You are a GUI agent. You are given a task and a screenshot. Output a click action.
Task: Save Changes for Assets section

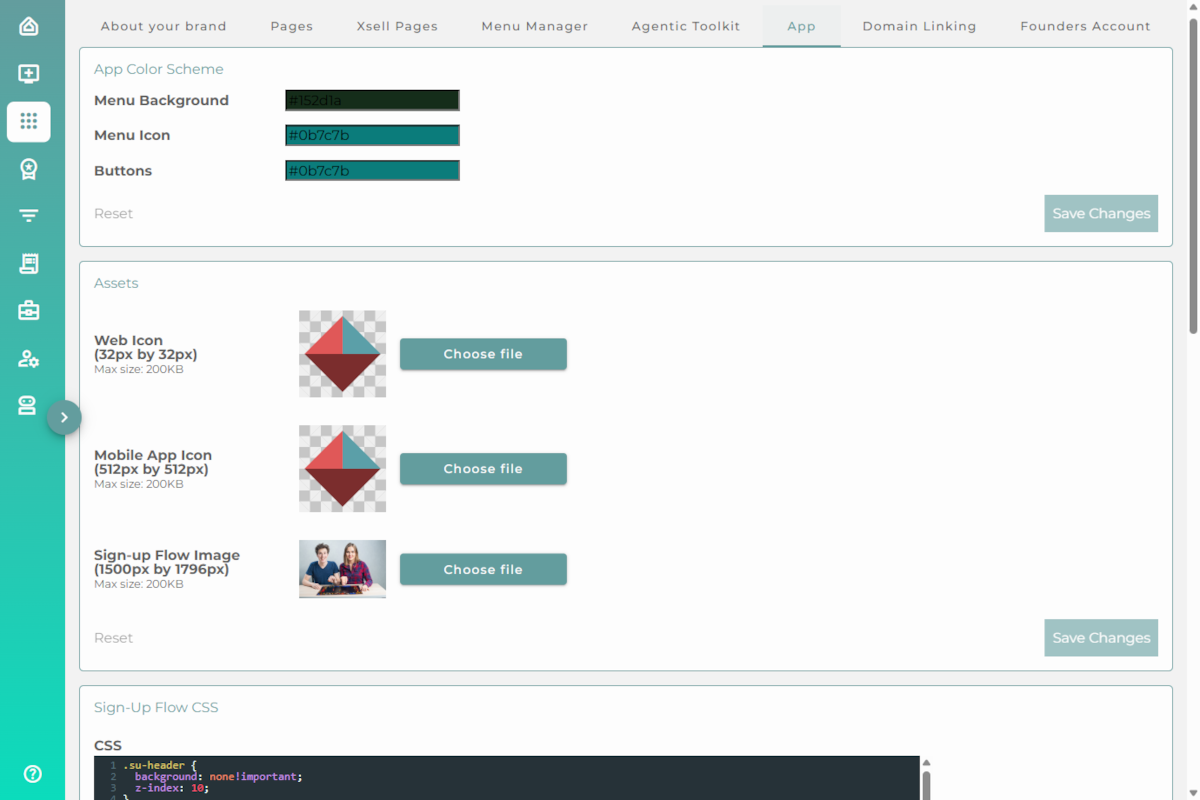pyautogui.click(x=1101, y=638)
